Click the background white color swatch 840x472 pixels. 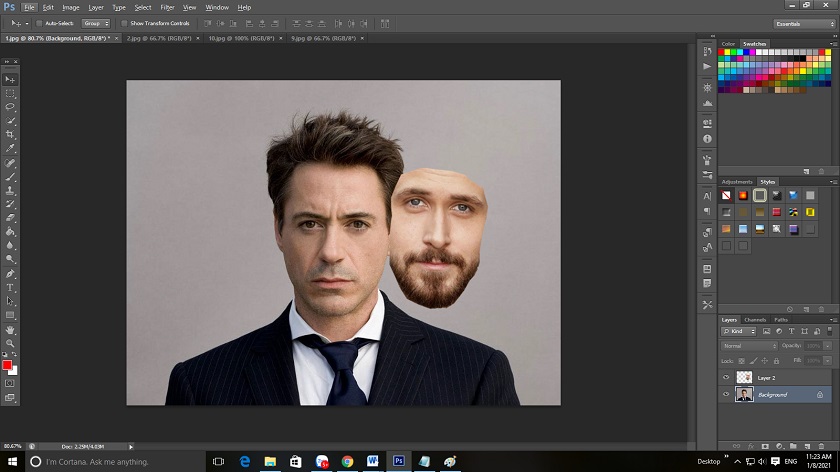click(x=14, y=371)
